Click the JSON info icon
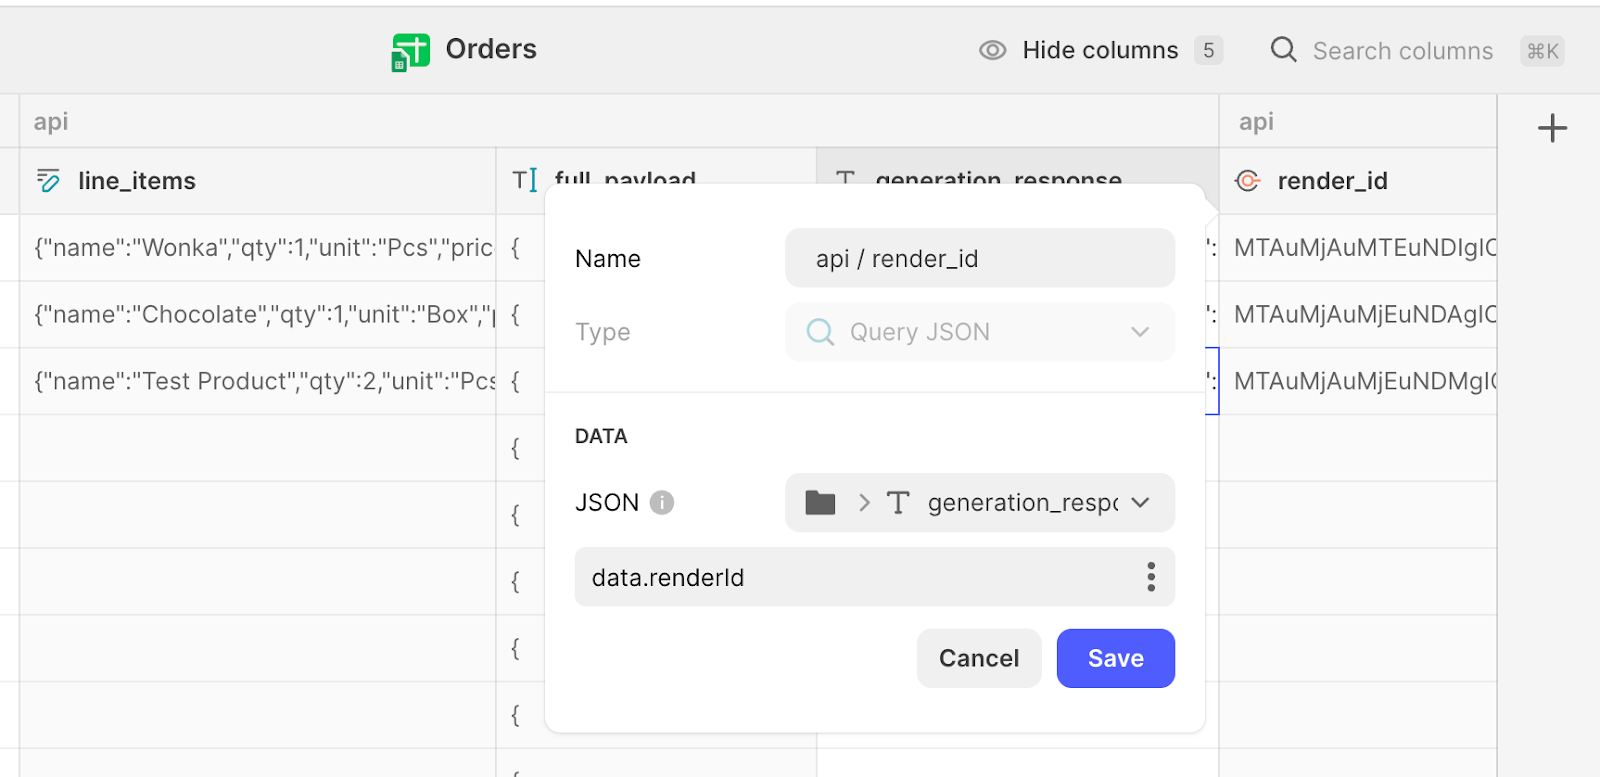The image size is (1600, 777). [662, 502]
